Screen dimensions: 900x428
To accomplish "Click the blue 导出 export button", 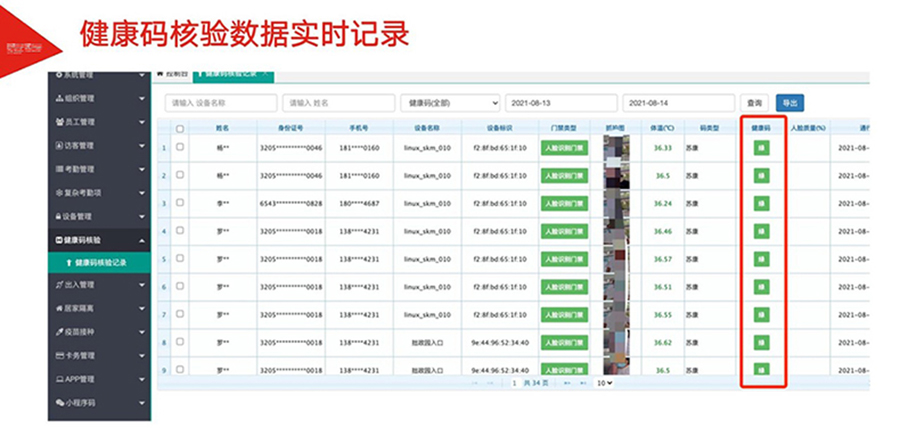I will (x=789, y=103).
